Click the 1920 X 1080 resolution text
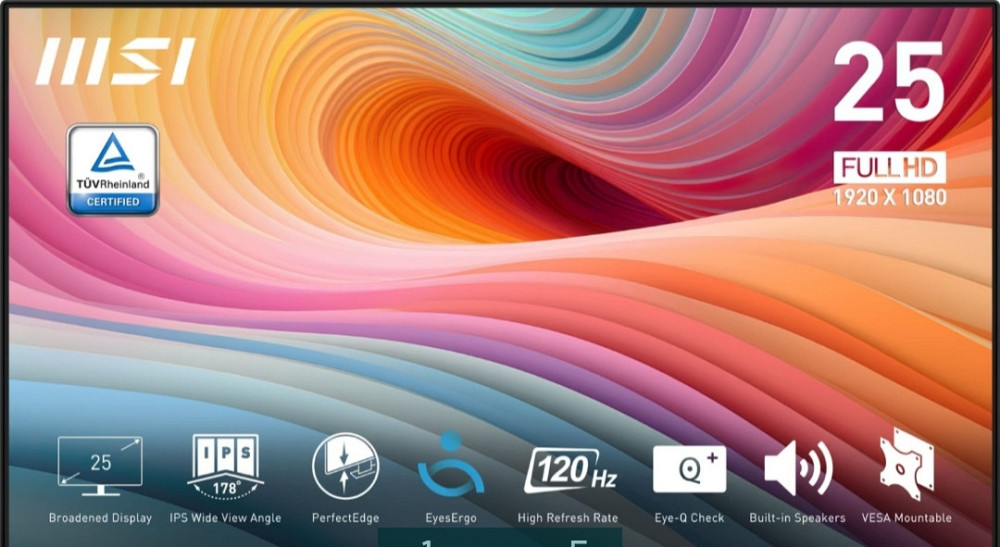This screenshot has height=547, width=1000. 889,197
